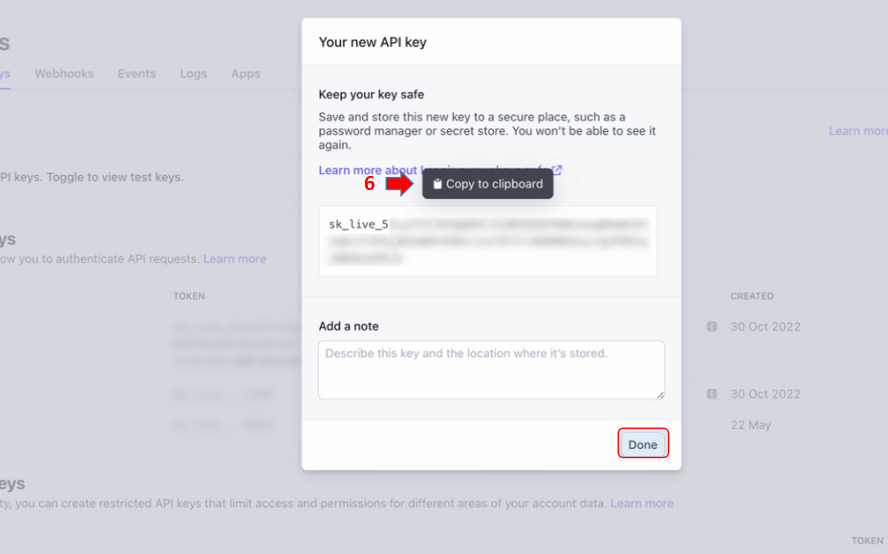
Task: Click the CREATED column header
Action: [752, 296]
